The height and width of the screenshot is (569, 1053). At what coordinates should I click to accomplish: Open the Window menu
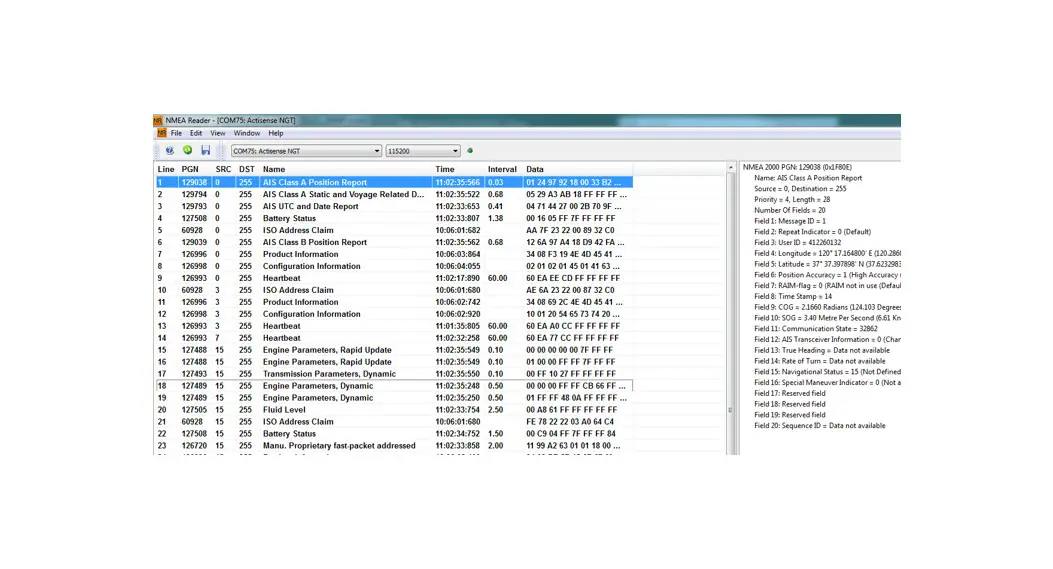pos(246,133)
